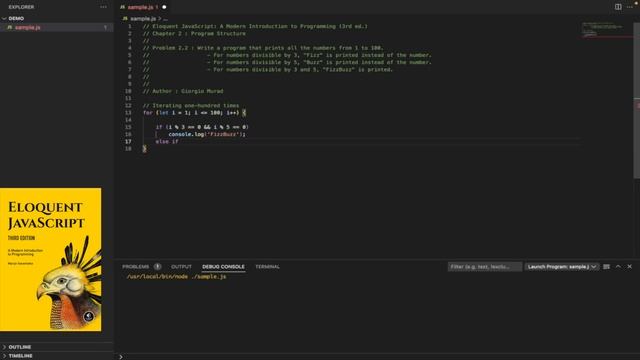This screenshot has width=640, height=360.
Task: Click the 'for (let i = 1' line
Action: click(194, 113)
